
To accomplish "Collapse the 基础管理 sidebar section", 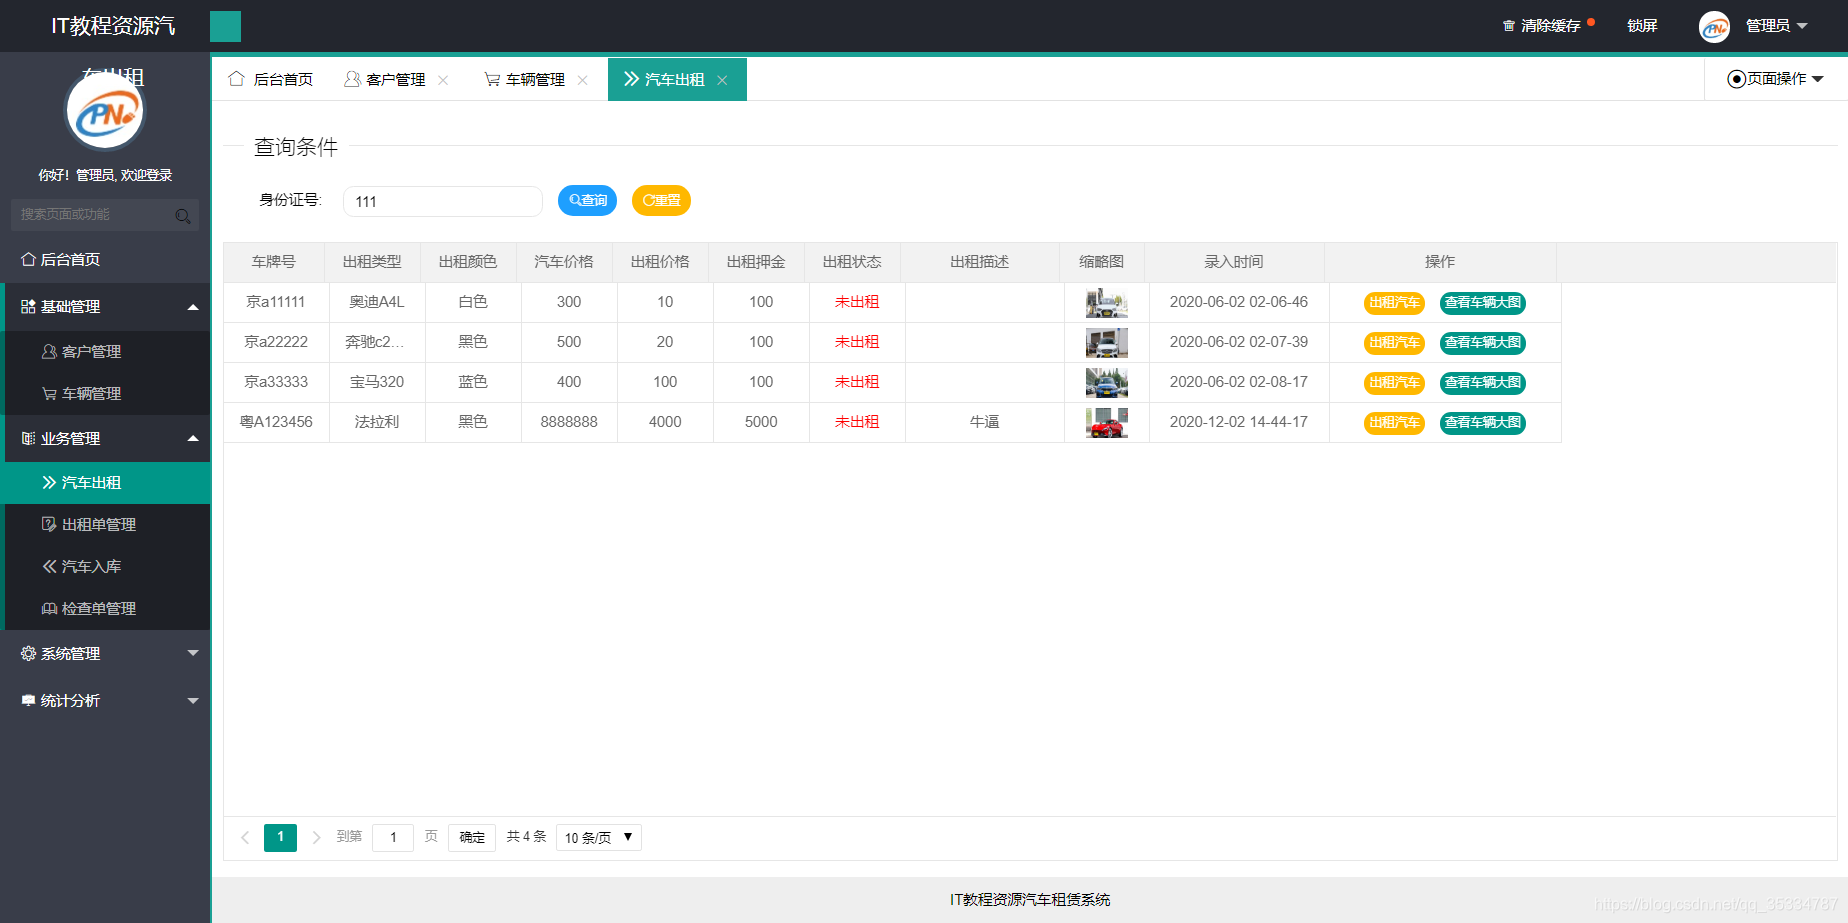I will tap(105, 306).
